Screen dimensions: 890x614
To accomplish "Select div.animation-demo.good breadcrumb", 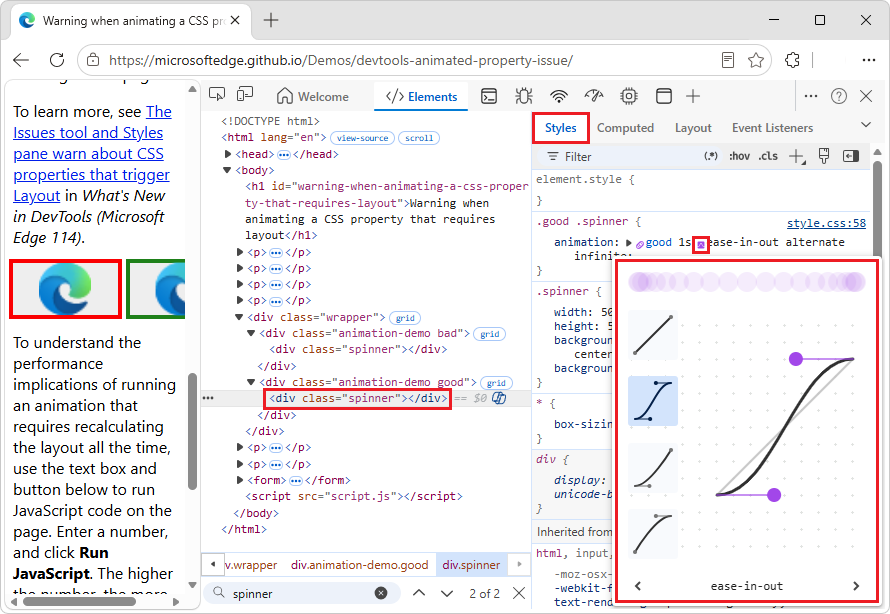I will (359, 565).
